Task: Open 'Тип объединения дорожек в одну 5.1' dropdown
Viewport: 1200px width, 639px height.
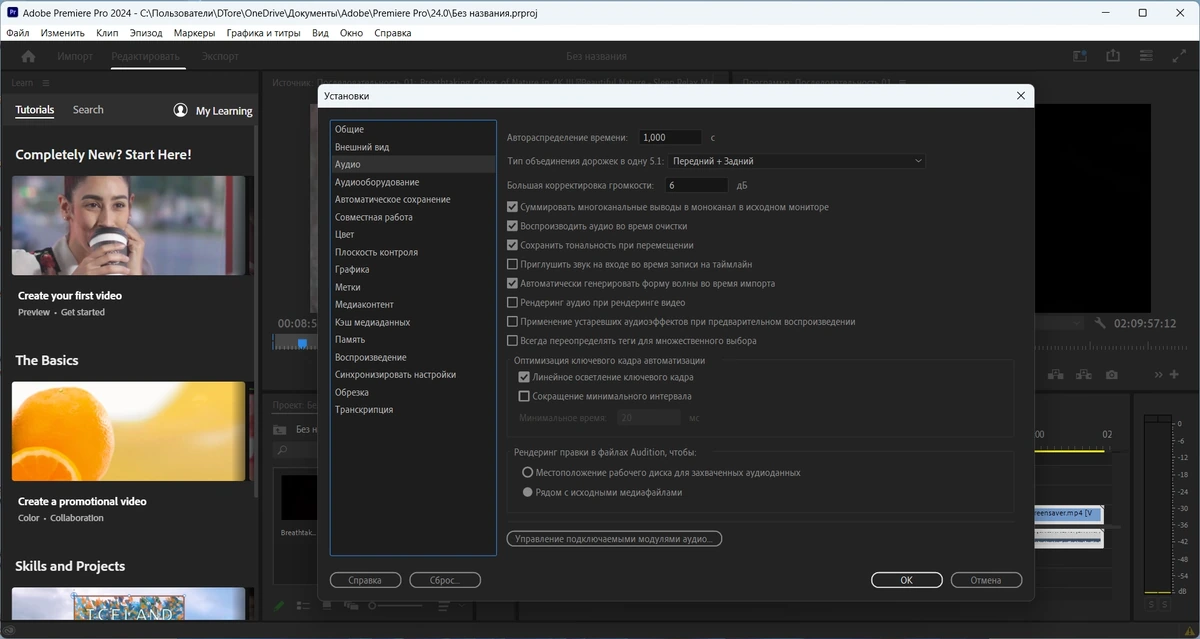Action: [797, 161]
